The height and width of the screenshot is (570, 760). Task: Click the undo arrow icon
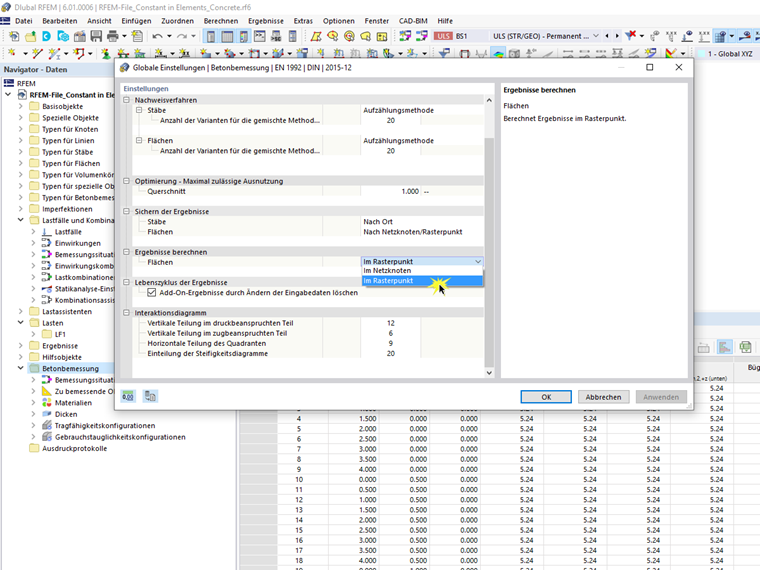coord(157,36)
